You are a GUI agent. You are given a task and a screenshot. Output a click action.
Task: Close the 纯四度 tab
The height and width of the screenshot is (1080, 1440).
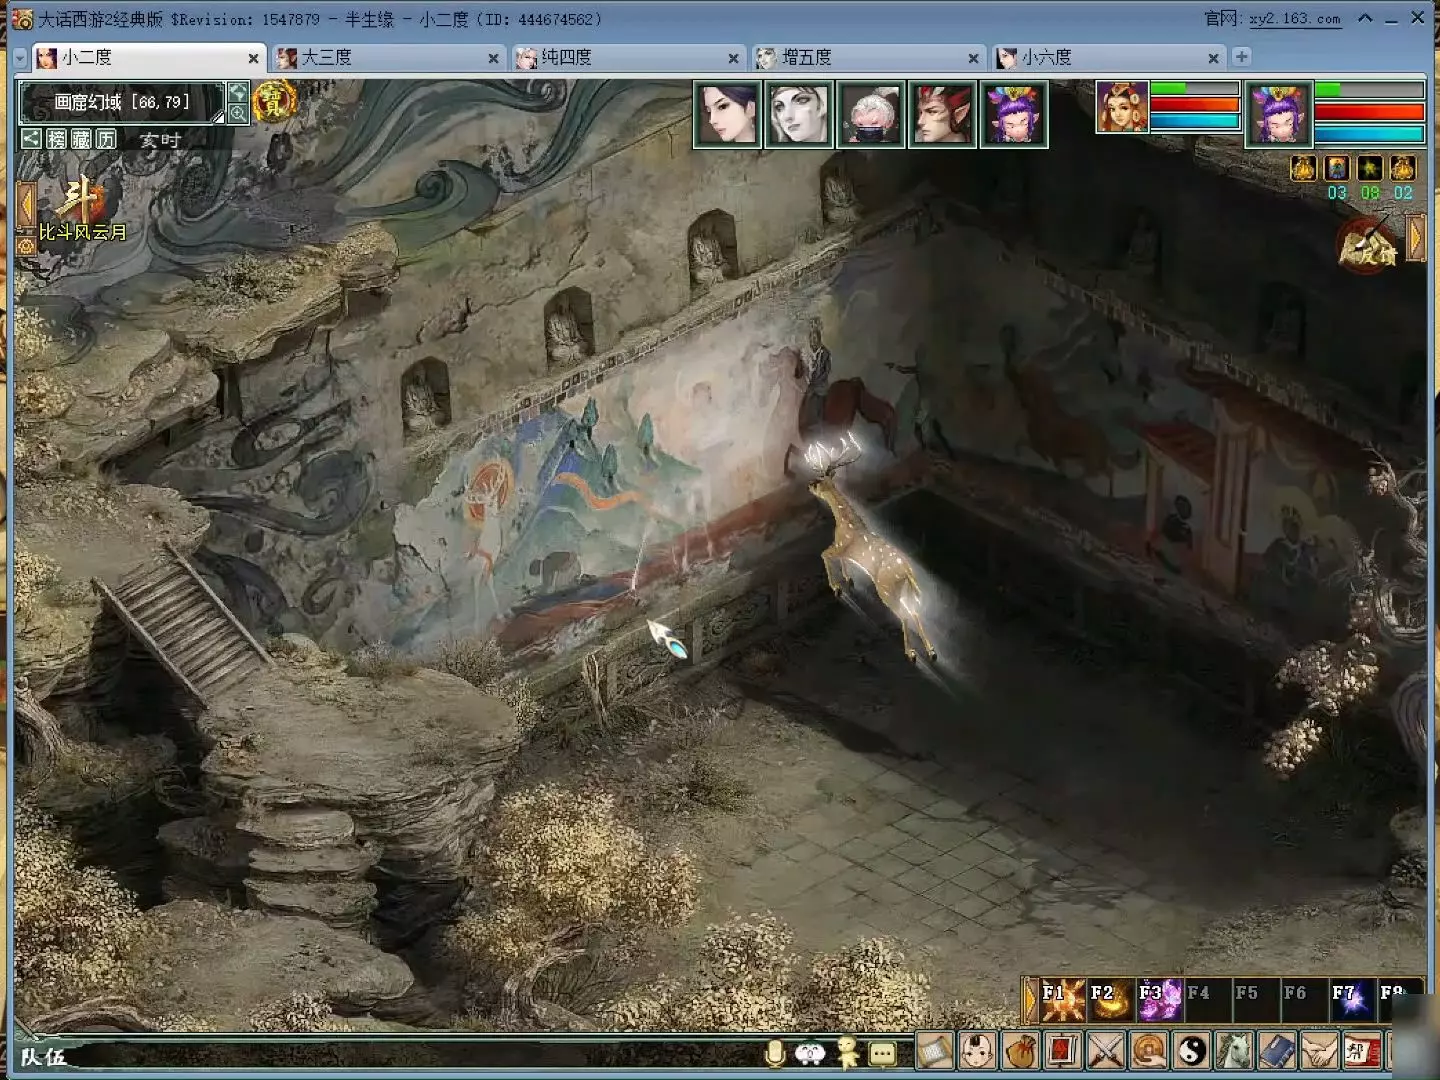point(733,59)
